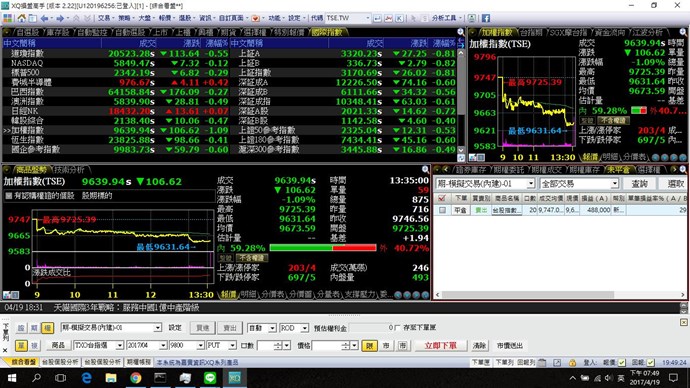Screen dimensions: 690x388
Task: Click the 價格 price input field
Action: [x=327, y=346]
